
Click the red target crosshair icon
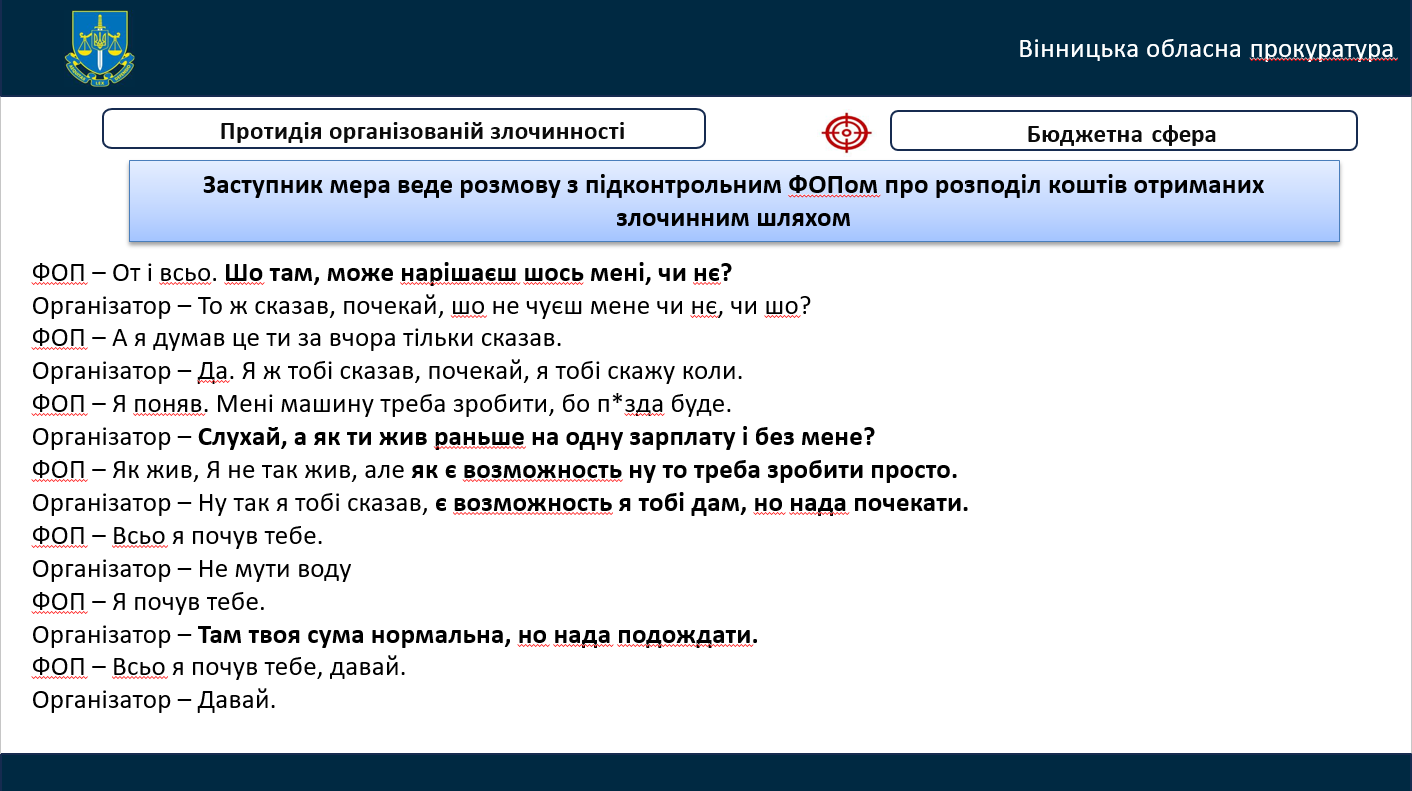846,132
